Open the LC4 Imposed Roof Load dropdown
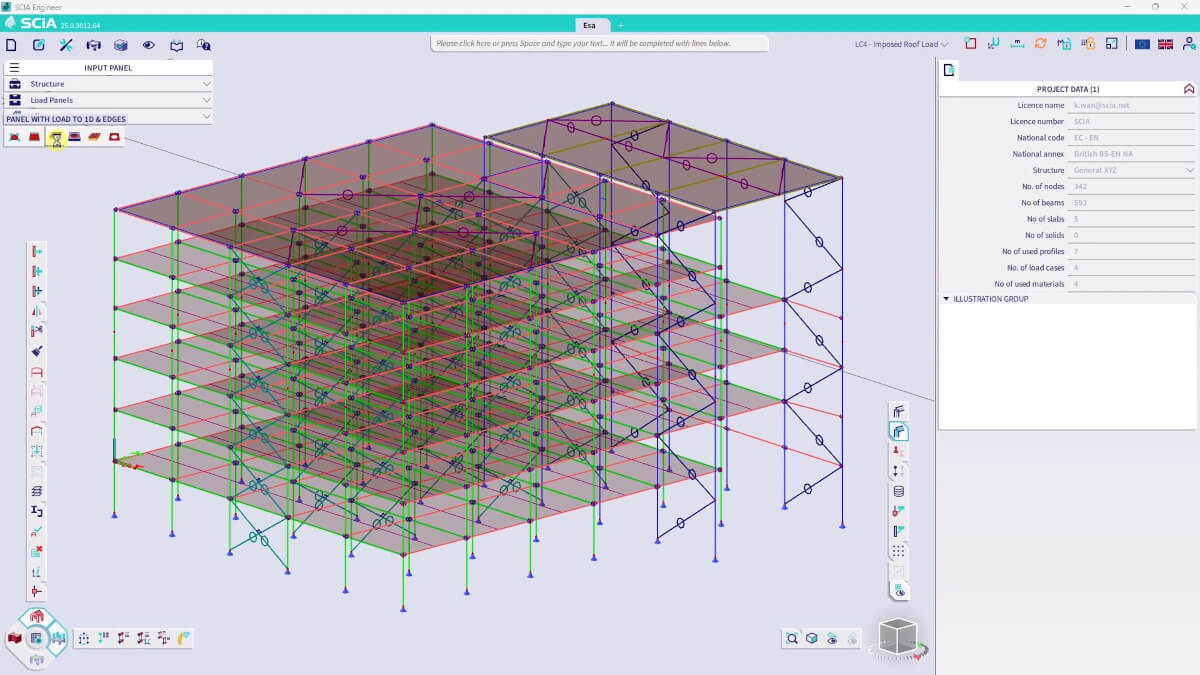The width and height of the screenshot is (1200, 675). (x=901, y=44)
